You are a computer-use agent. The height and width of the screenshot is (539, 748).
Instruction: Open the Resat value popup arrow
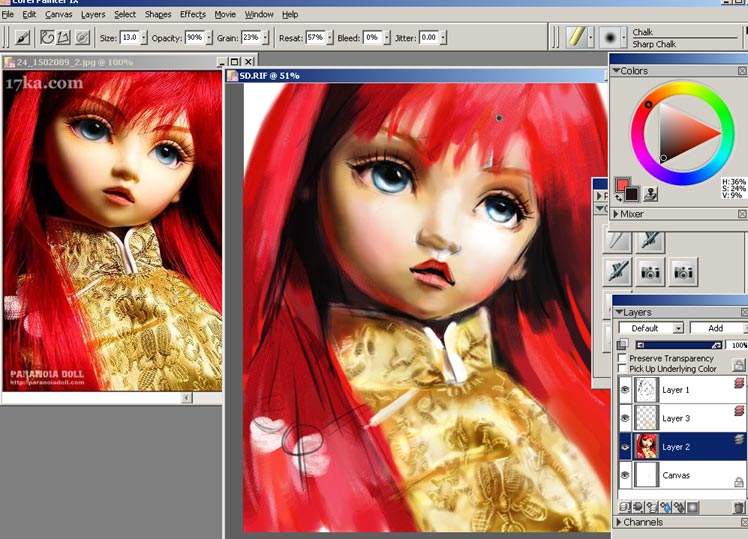pyautogui.click(x=330, y=37)
